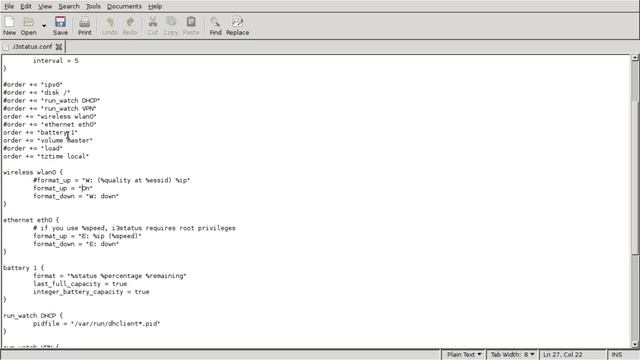640x360 pixels.
Task: Open a file with the Open icon
Action: tap(29, 26)
